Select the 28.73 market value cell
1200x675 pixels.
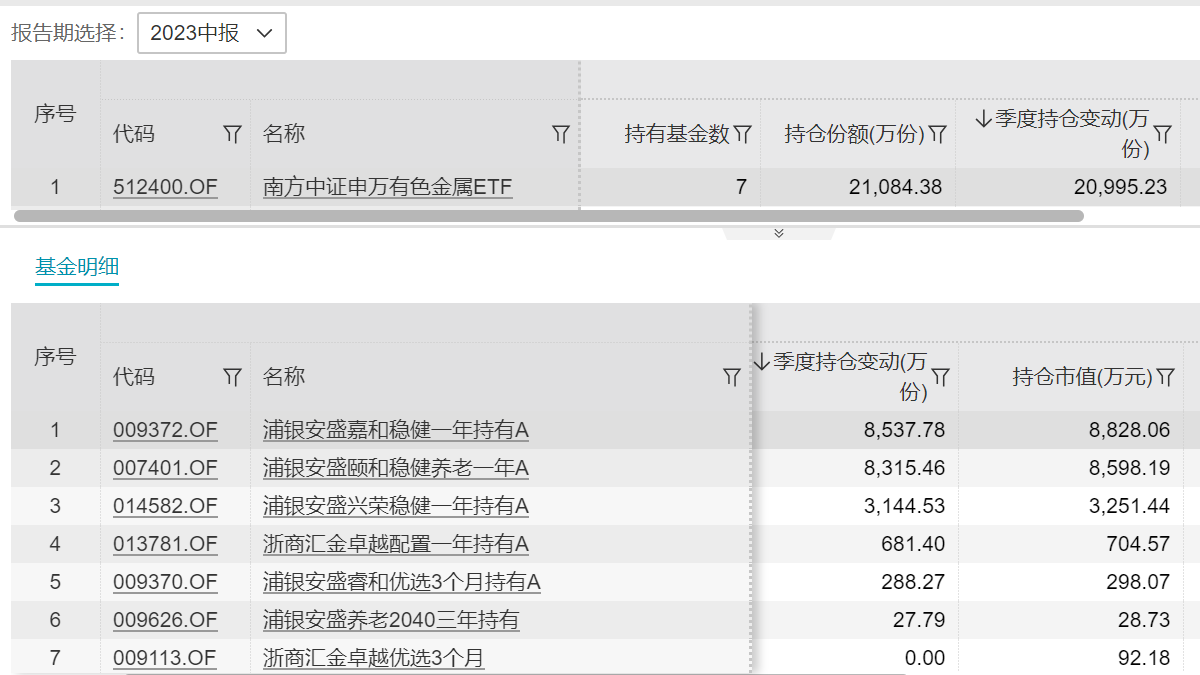pyautogui.click(x=1071, y=620)
